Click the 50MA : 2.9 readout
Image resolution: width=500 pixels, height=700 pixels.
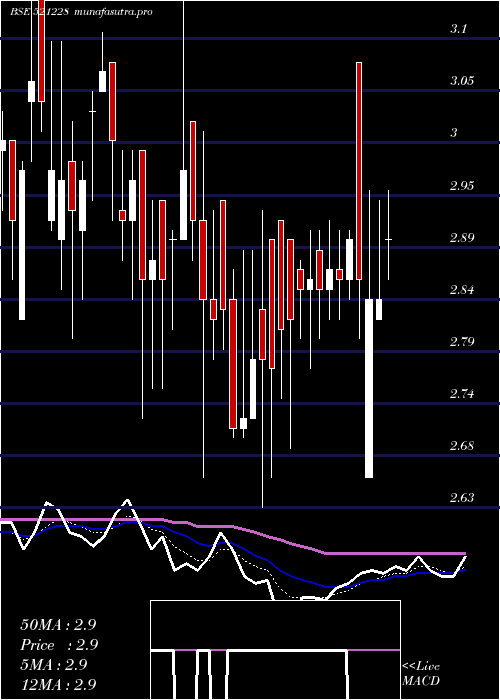point(58,625)
